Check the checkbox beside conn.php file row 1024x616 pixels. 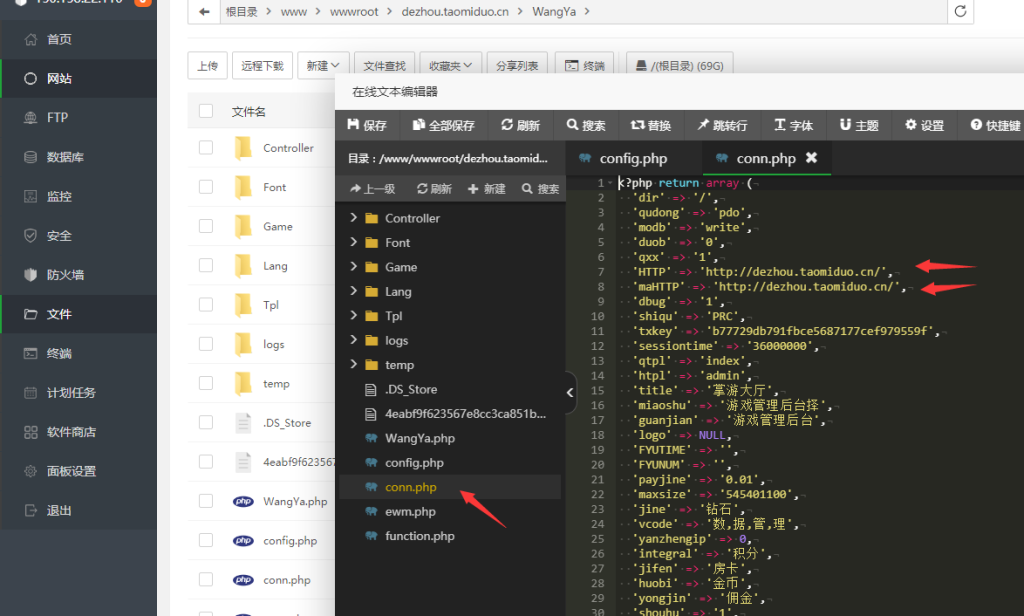[x=205, y=579]
